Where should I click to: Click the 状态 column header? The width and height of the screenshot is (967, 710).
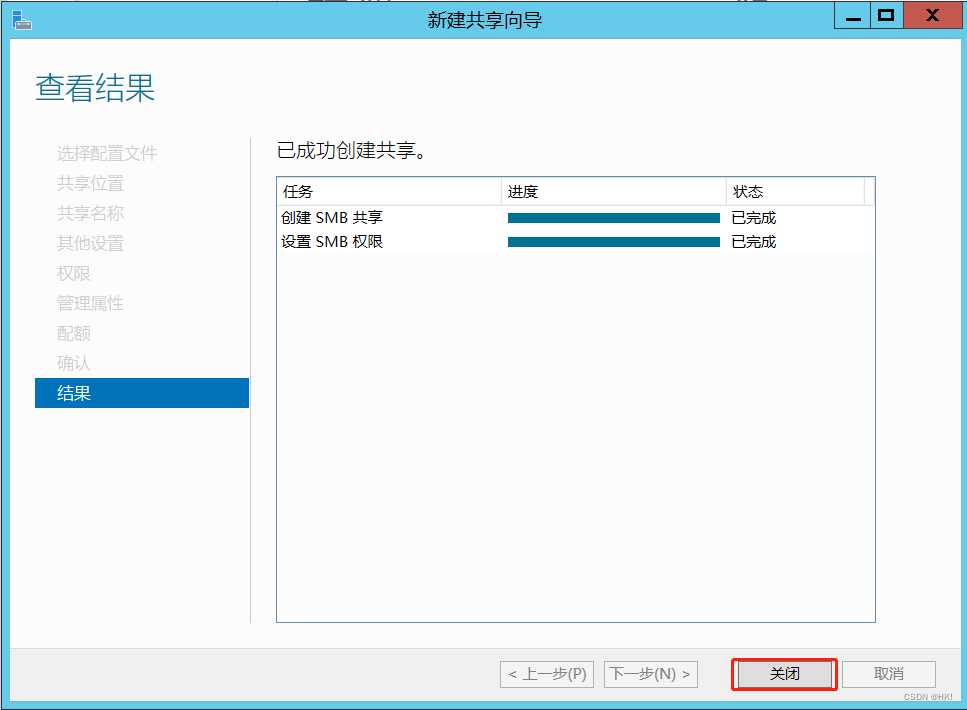pyautogui.click(x=796, y=192)
